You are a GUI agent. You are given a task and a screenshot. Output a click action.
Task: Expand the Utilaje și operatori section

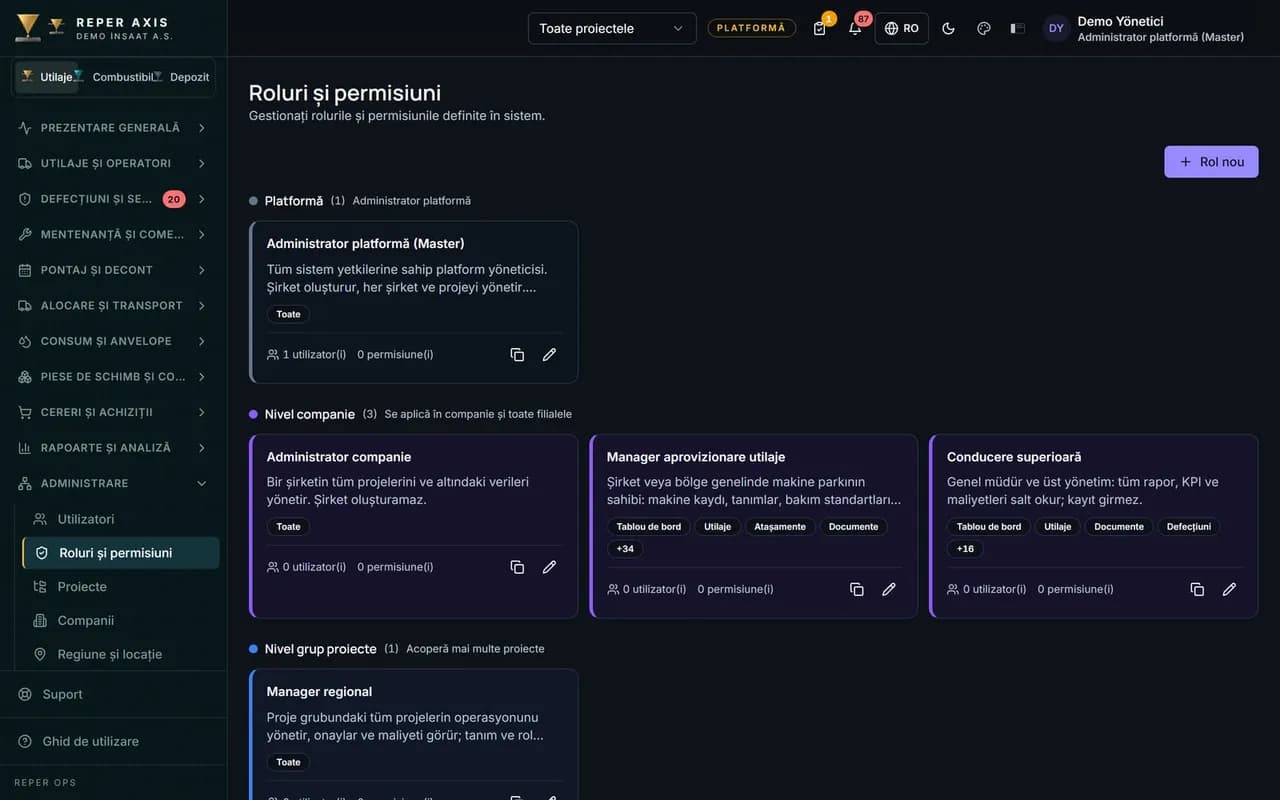coord(113,163)
